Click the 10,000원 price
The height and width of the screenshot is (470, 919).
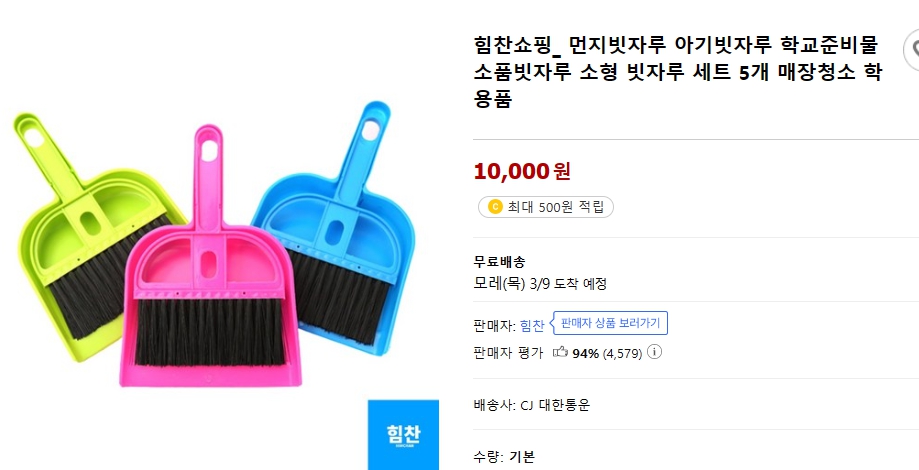pyautogui.click(x=522, y=171)
